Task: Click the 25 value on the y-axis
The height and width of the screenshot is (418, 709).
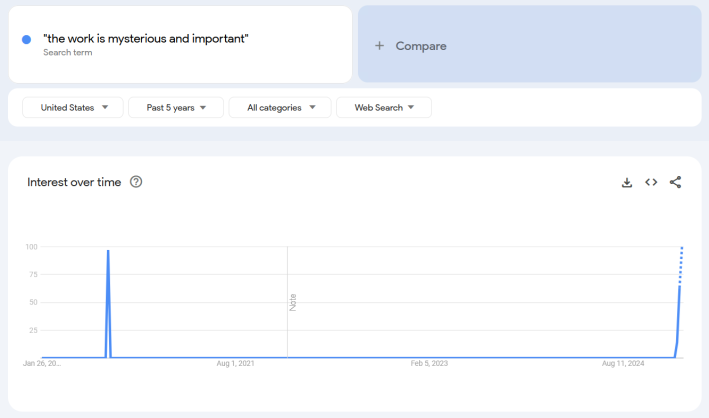Action: coord(33,330)
